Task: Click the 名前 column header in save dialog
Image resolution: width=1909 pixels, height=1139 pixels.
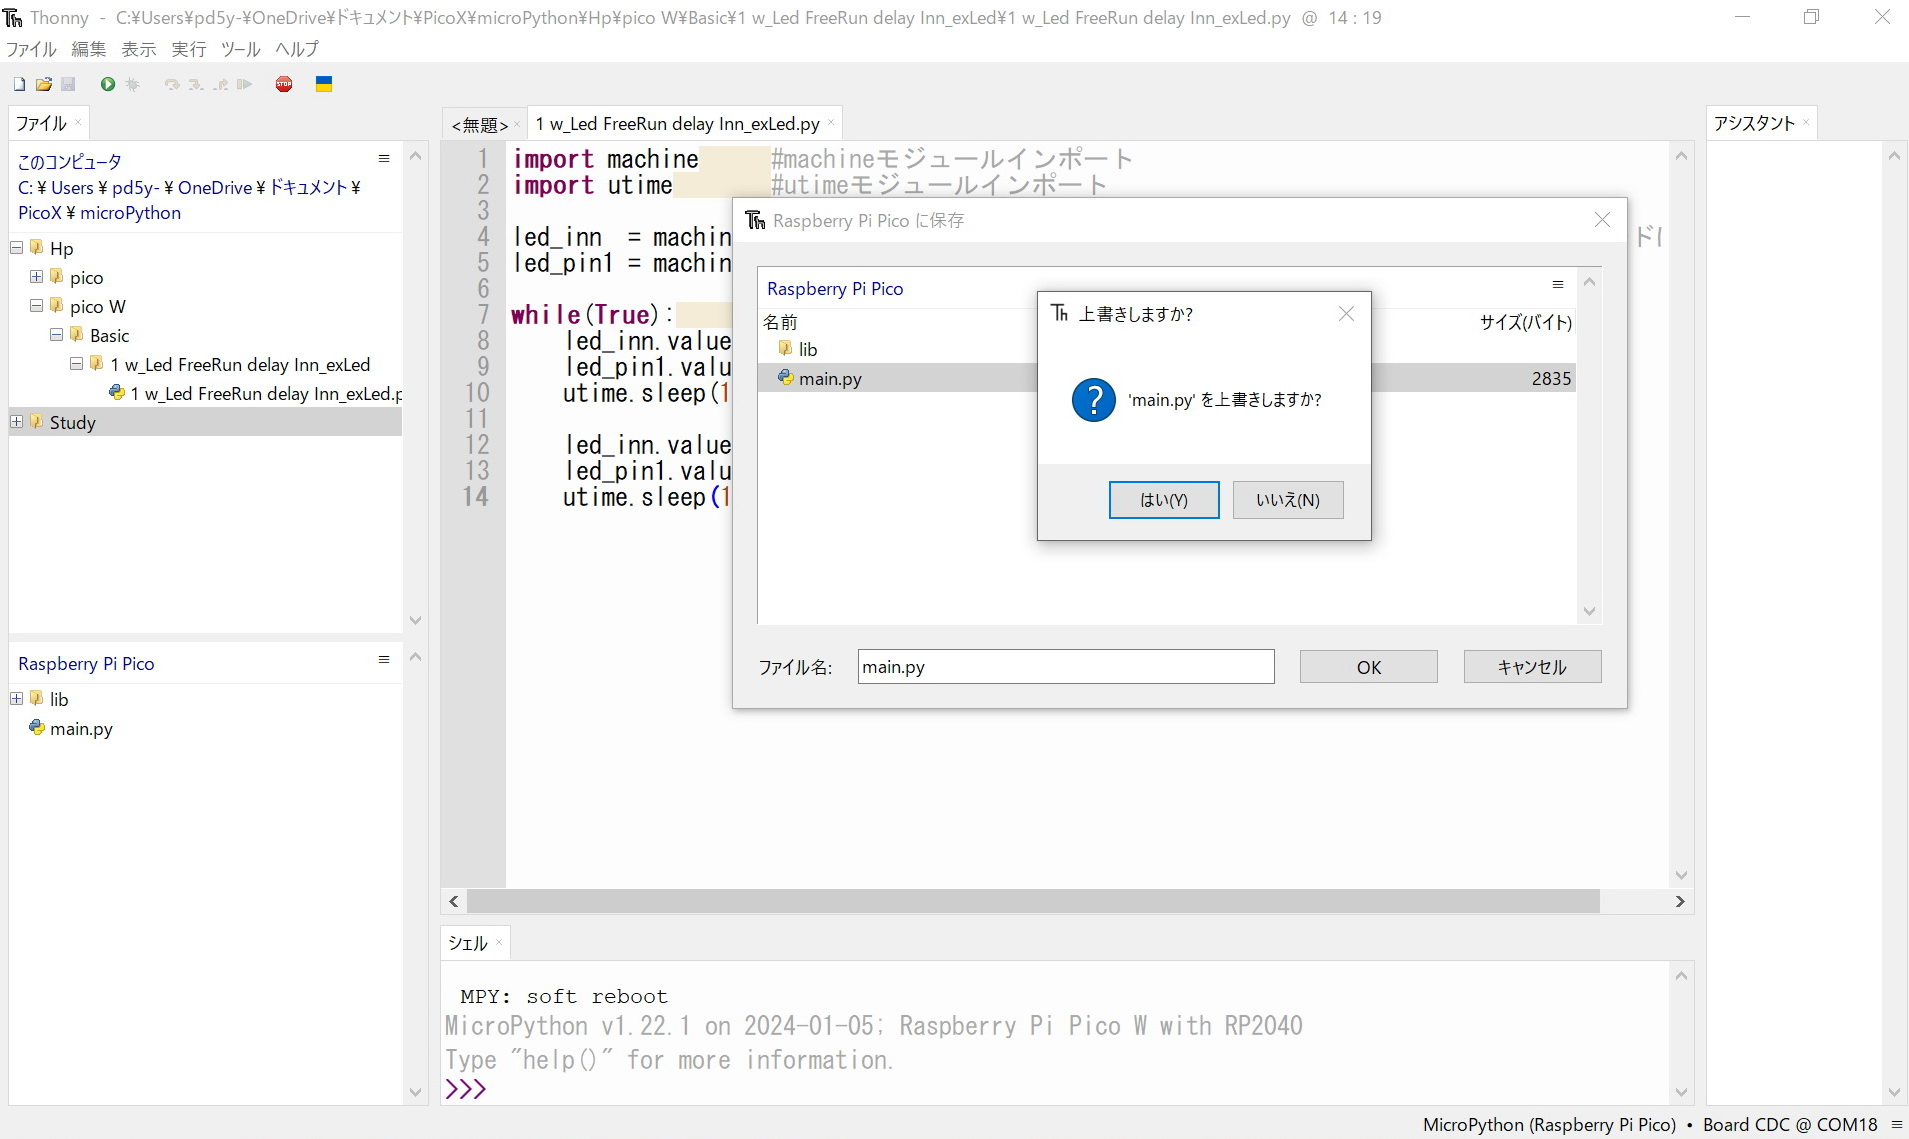Action: point(780,322)
